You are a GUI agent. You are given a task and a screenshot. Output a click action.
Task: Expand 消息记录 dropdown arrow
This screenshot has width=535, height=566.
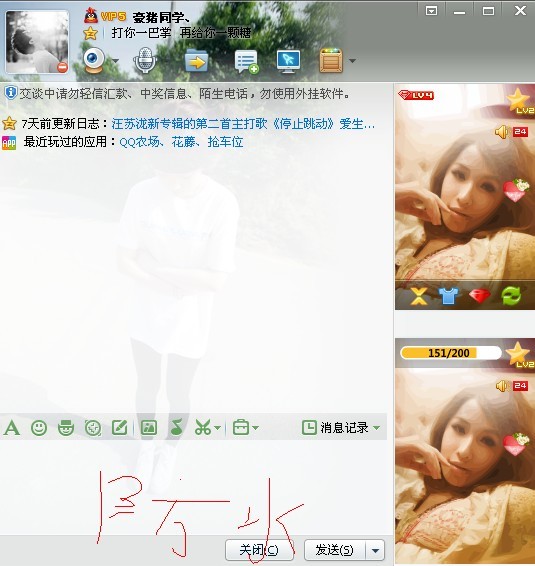tap(377, 428)
